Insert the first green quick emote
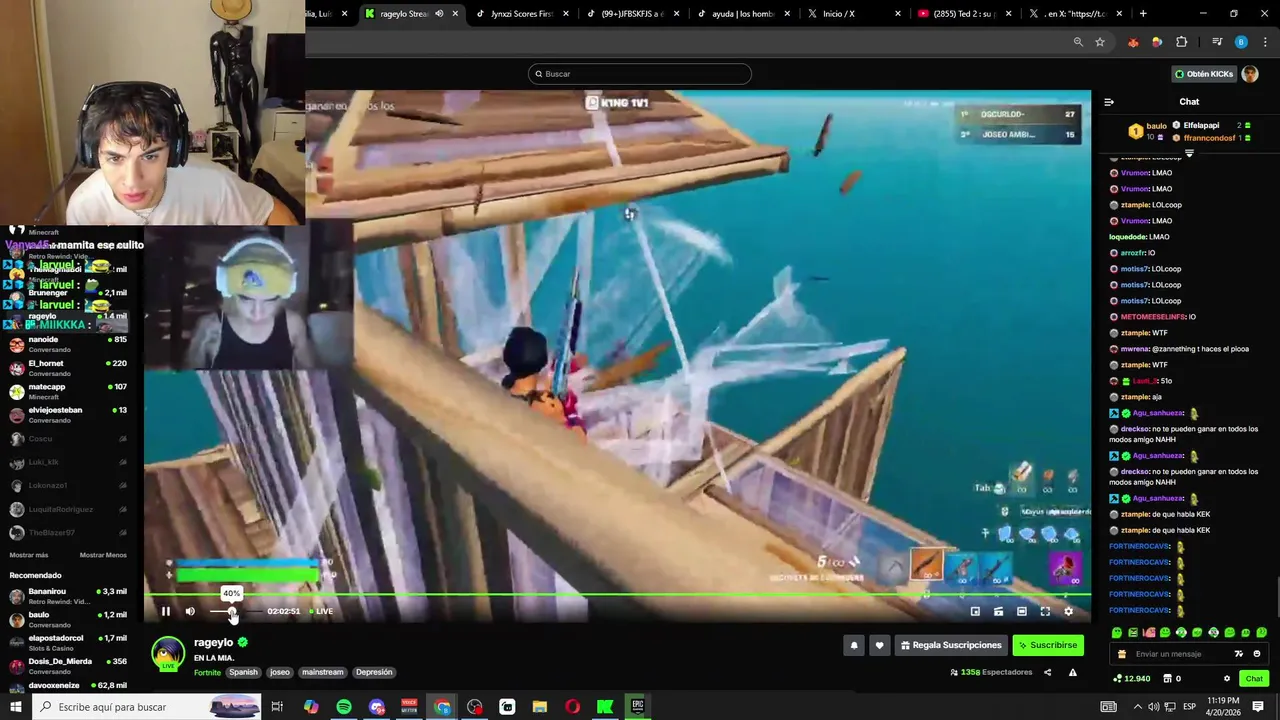Viewport: 1280px width, 720px height. tap(1117, 633)
